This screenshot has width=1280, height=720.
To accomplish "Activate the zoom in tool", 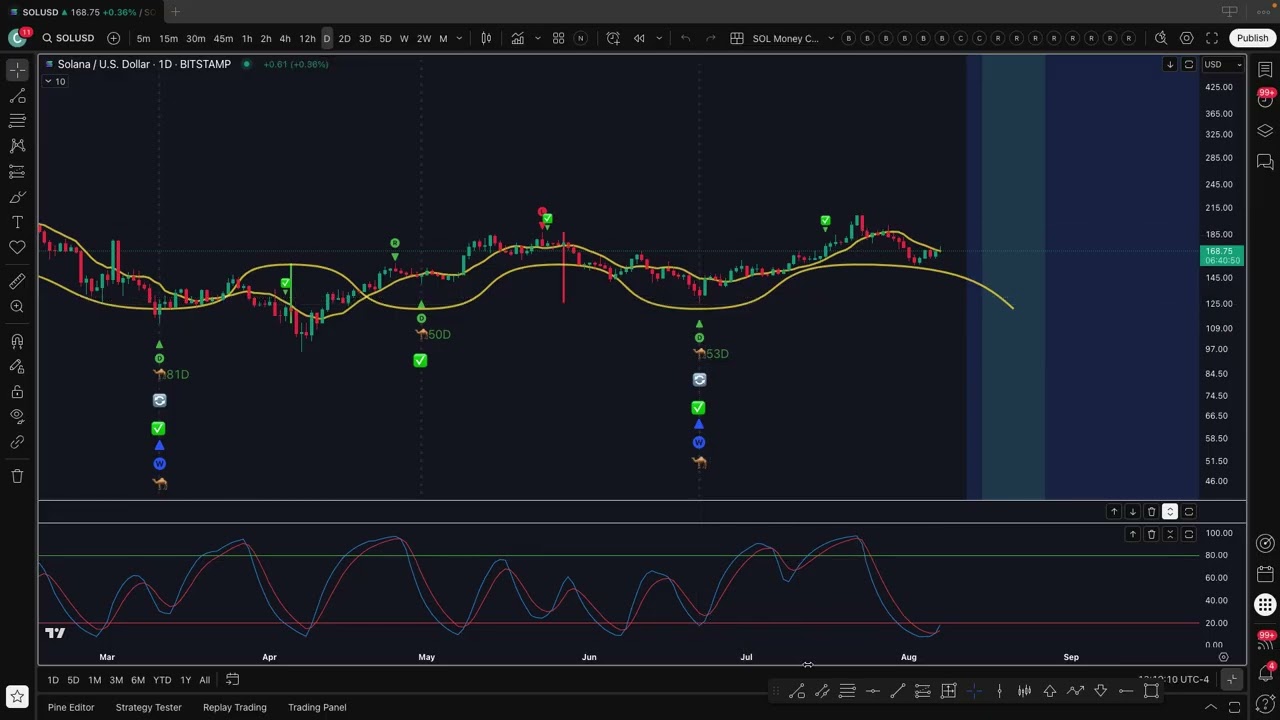I will pos(17,307).
